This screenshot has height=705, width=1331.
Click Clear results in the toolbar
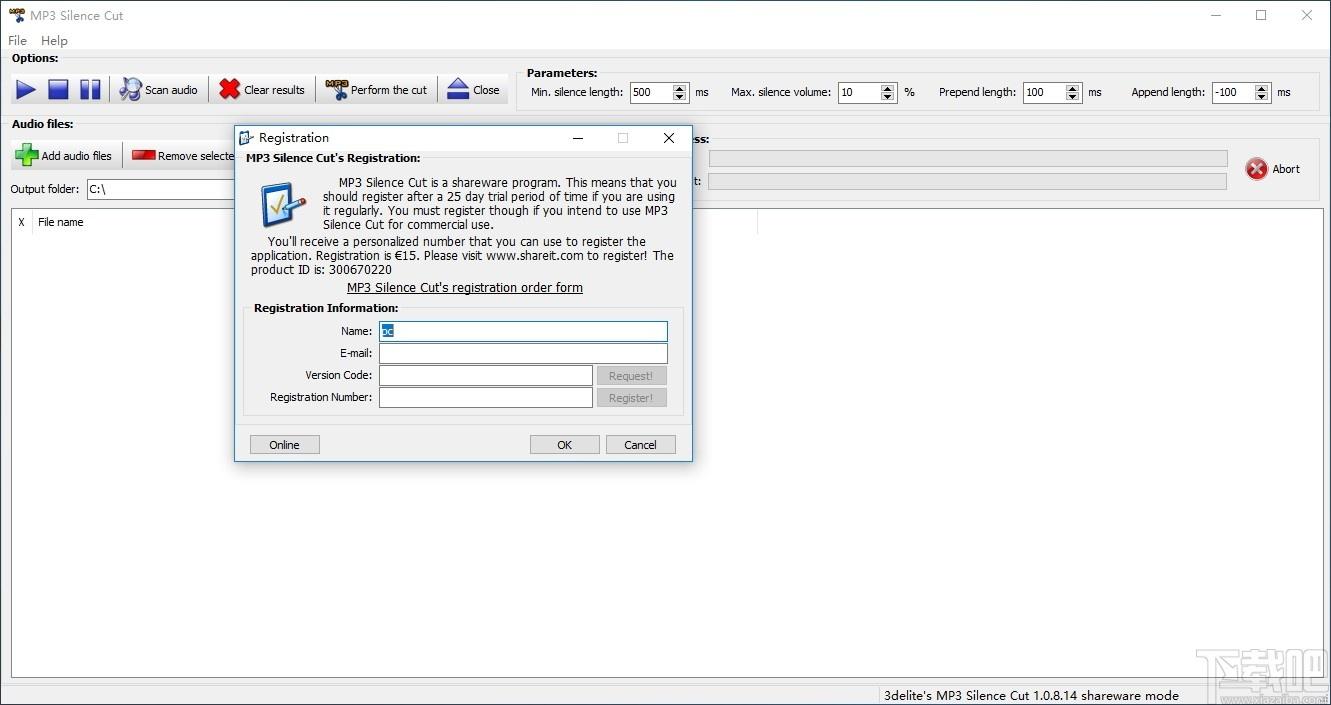[x=262, y=90]
